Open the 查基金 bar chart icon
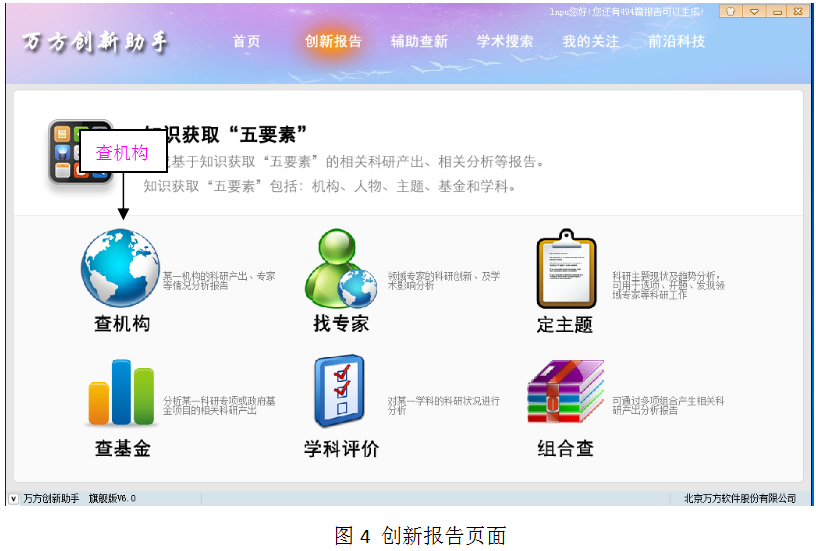 [x=121, y=393]
